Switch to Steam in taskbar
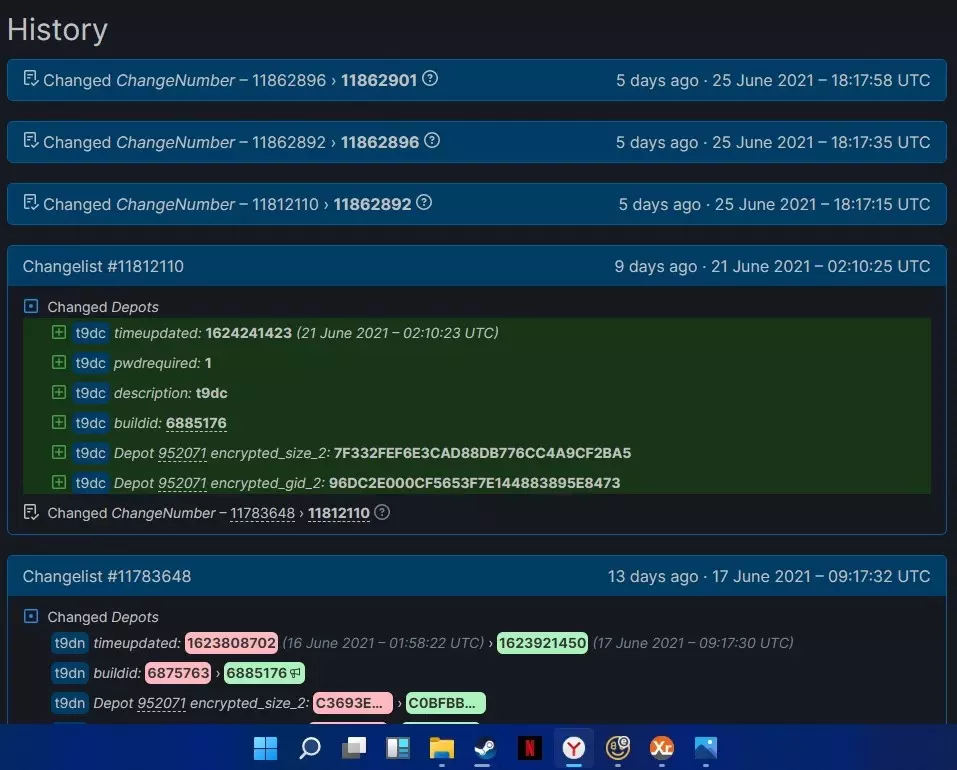Screen dimensions: 957x770 pyautogui.click(x=485, y=747)
